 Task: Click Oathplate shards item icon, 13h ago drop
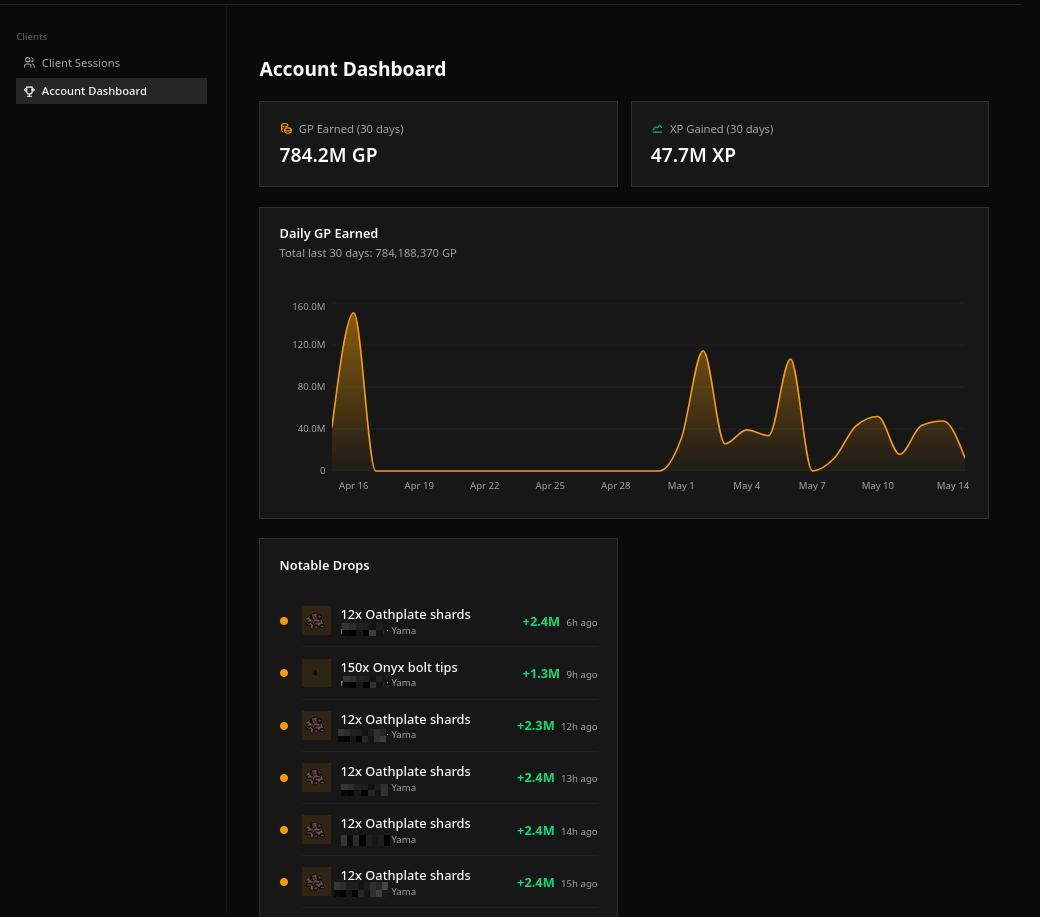click(316, 777)
